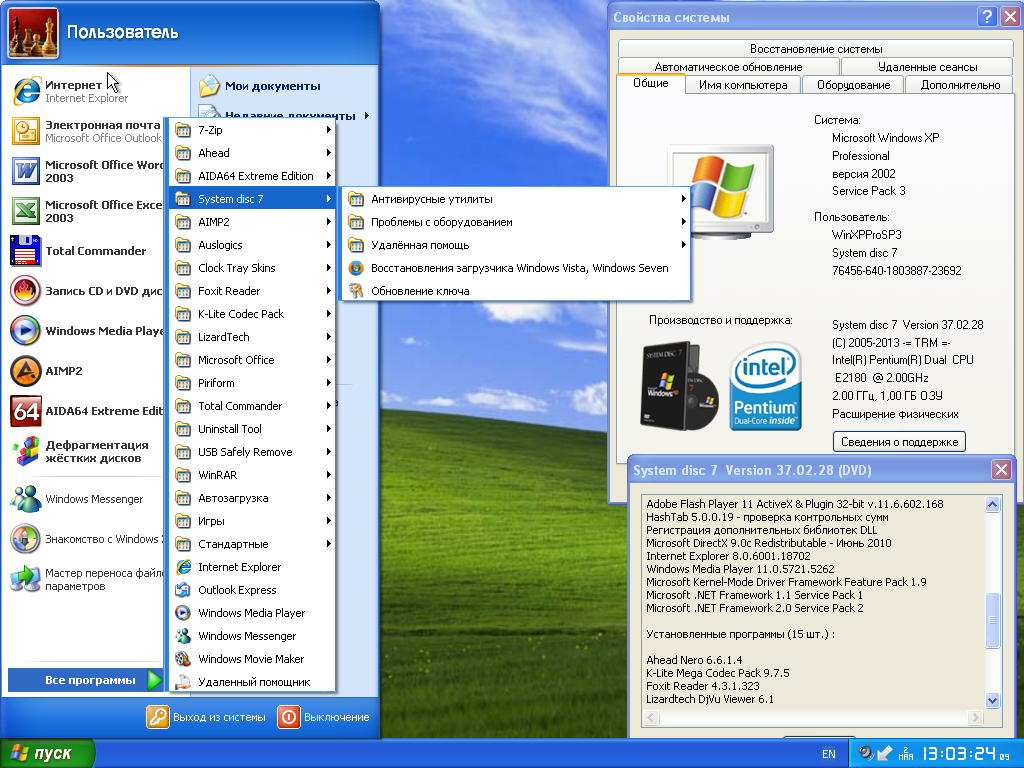Click the Сведения о поддержке button
The image size is (1024, 768).
point(899,442)
